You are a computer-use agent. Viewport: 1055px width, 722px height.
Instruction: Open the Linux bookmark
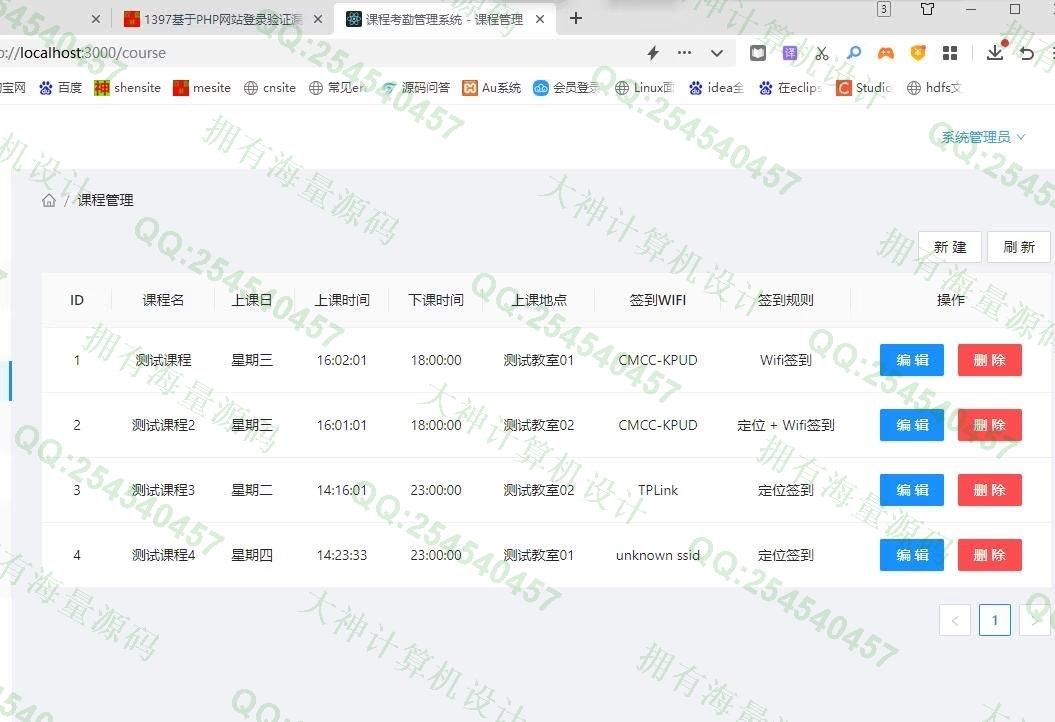pos(645,87)
